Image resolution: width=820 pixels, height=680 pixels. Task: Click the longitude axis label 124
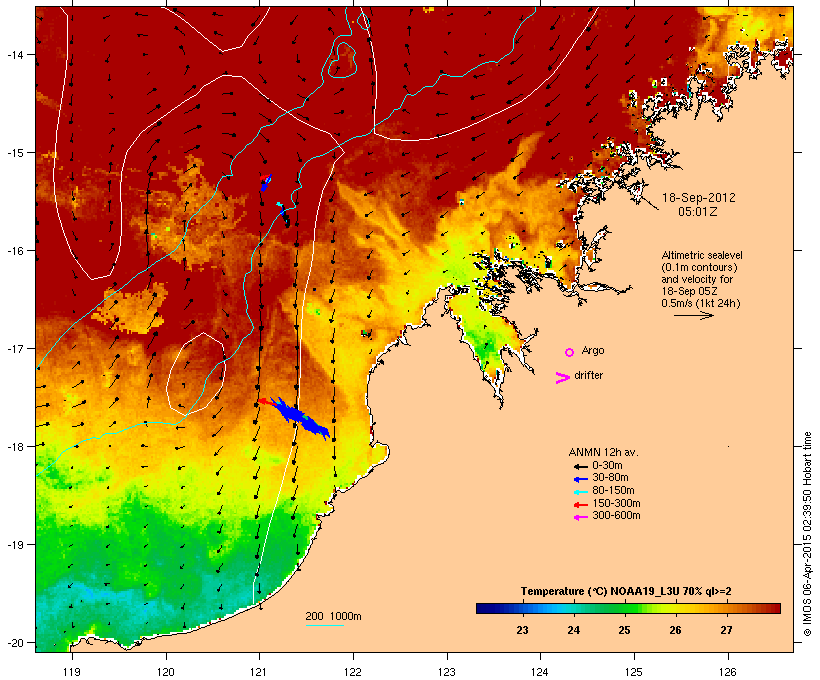tap(540, 672)
